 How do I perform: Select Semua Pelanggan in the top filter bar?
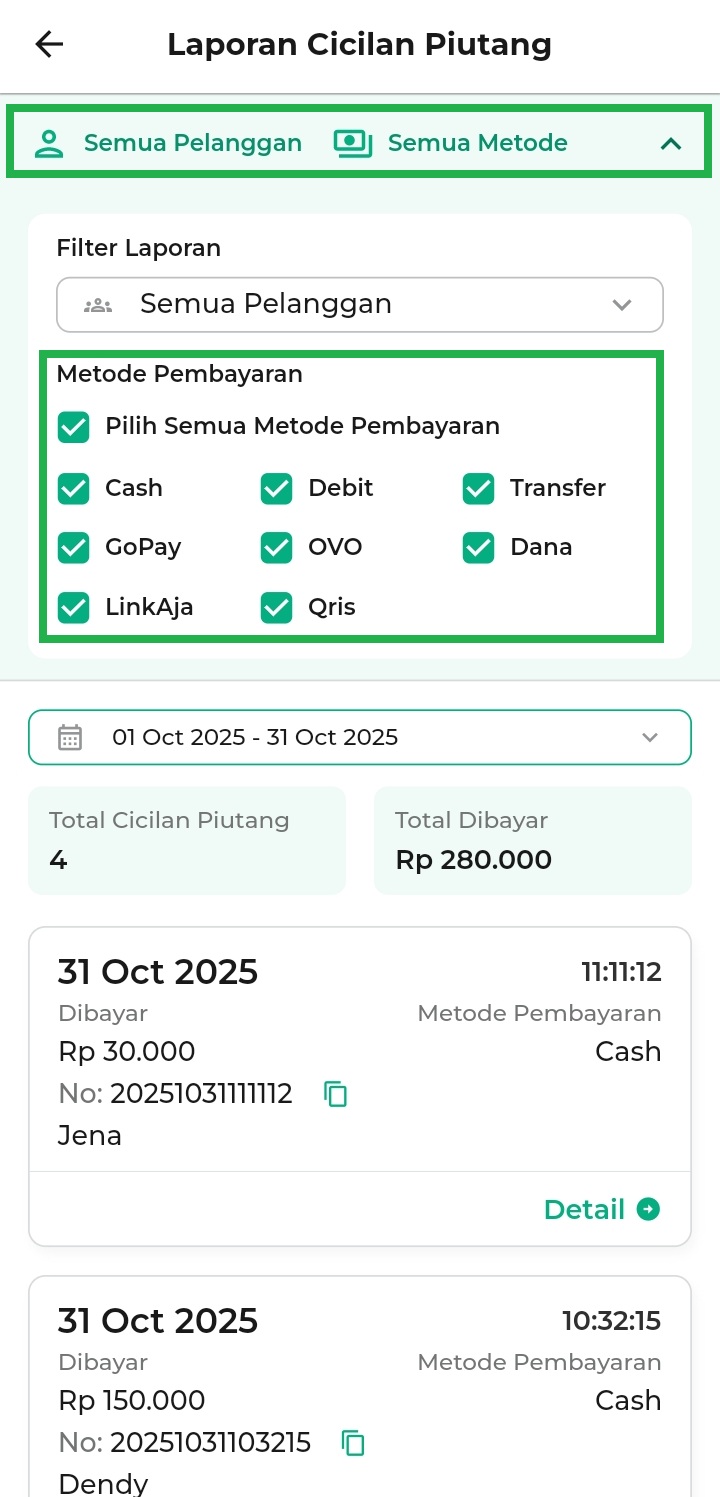pyautogui.click(x=192, y=143)
